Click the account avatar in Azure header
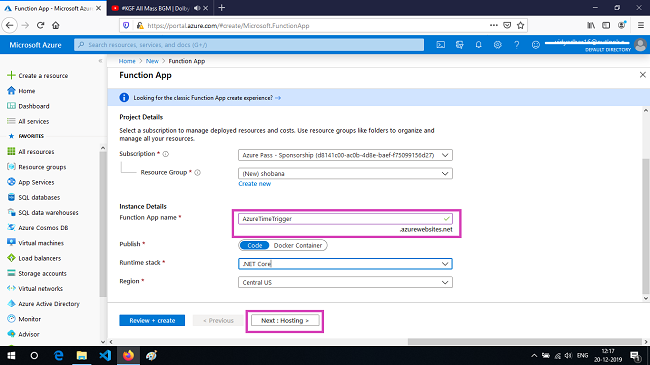 (640, 45)
